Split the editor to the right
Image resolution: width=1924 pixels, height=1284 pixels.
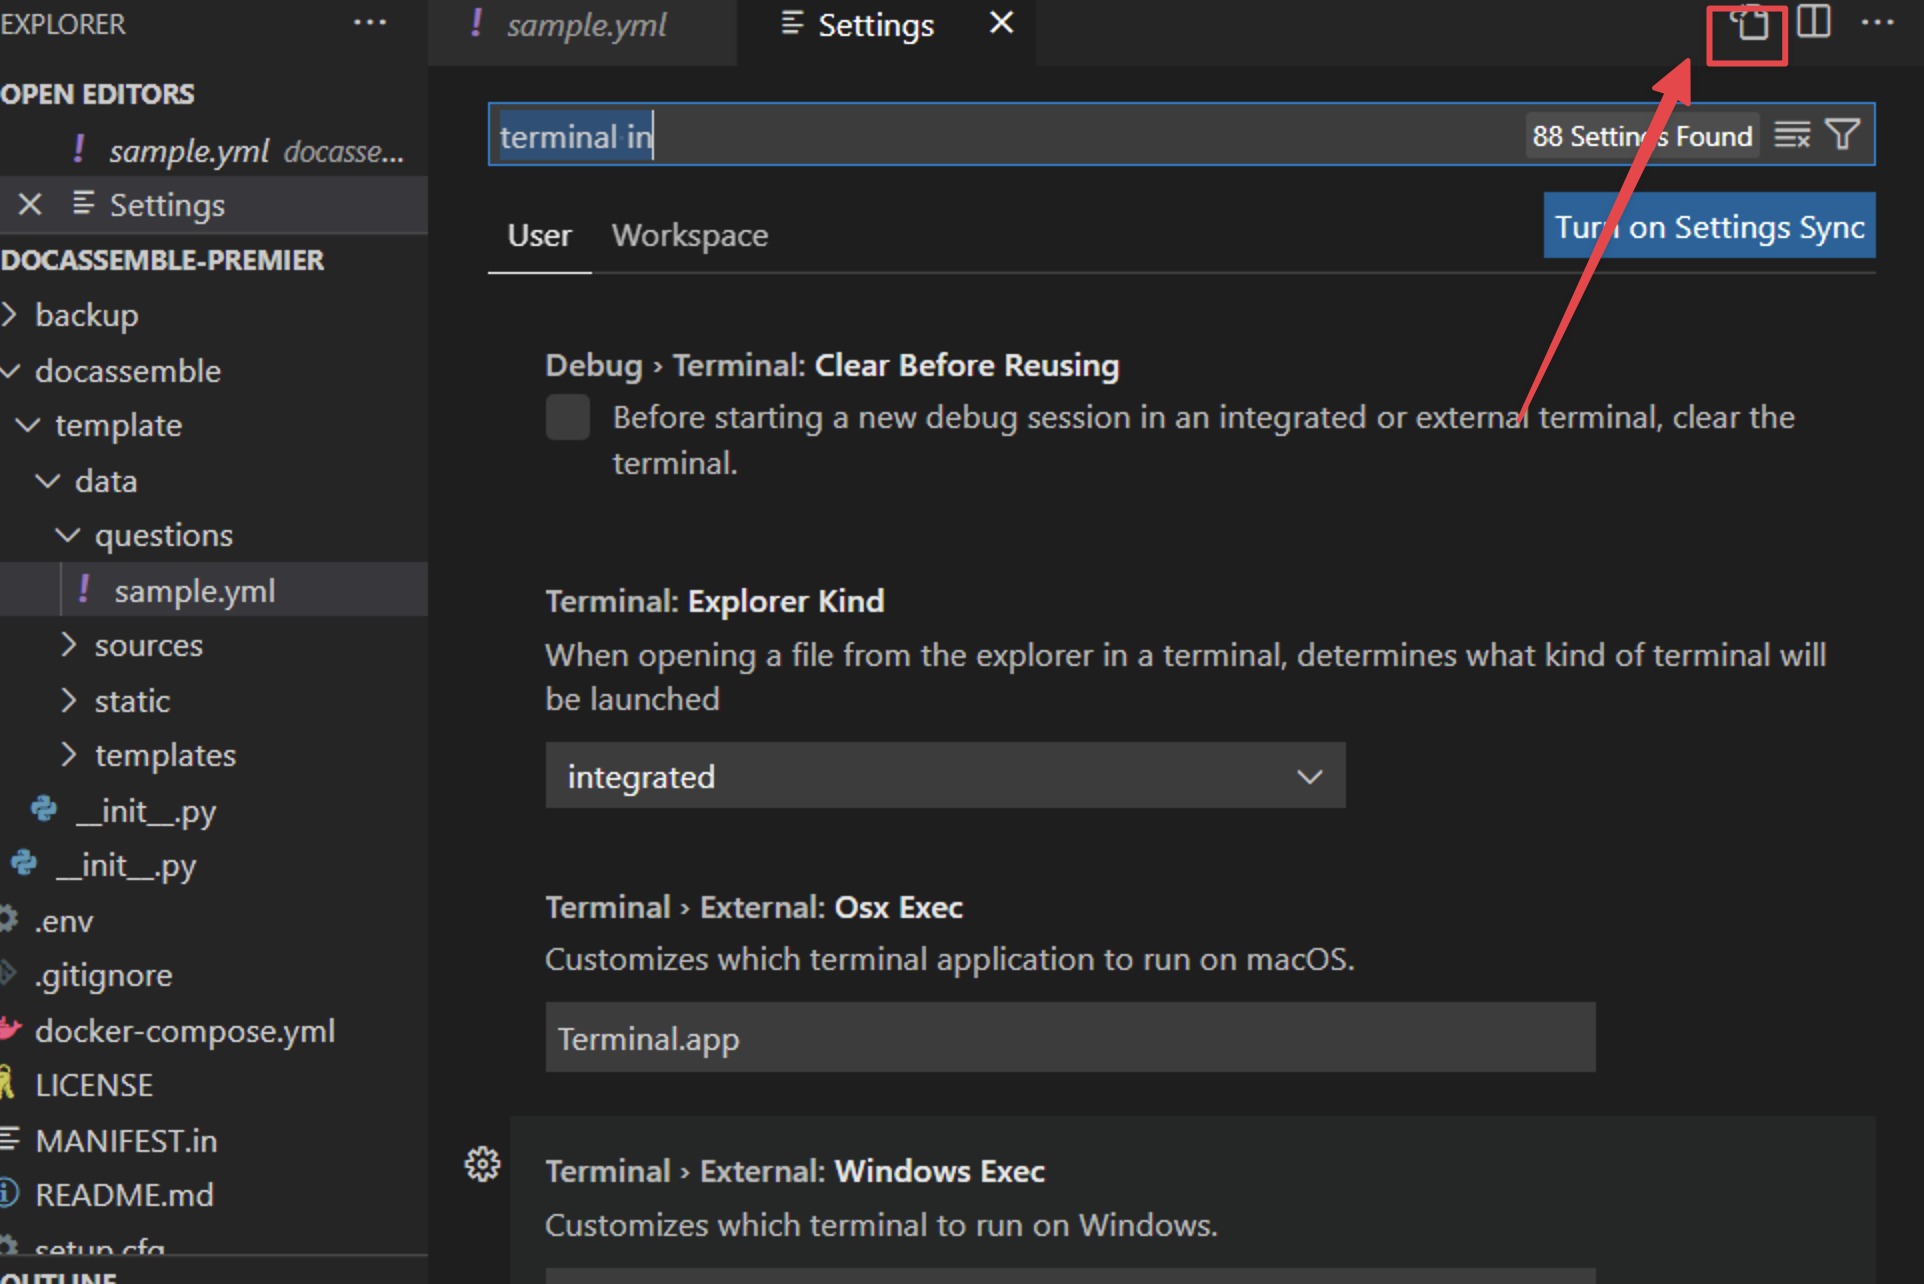(x=1813, y=22)
